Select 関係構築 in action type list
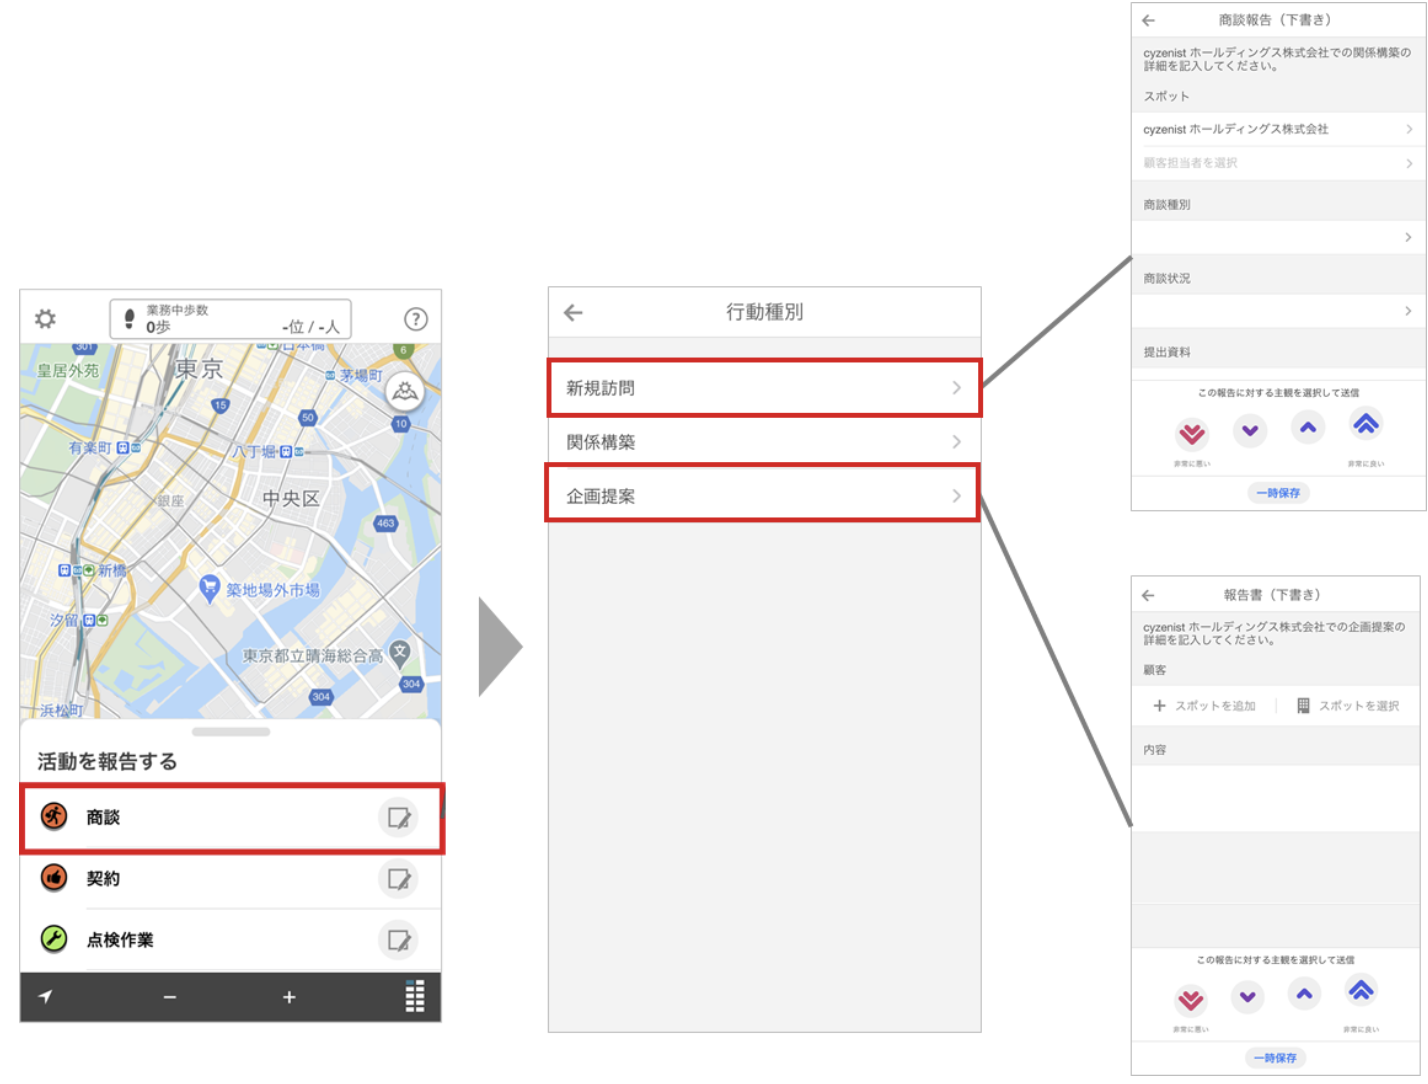 [x=764, y=442]
